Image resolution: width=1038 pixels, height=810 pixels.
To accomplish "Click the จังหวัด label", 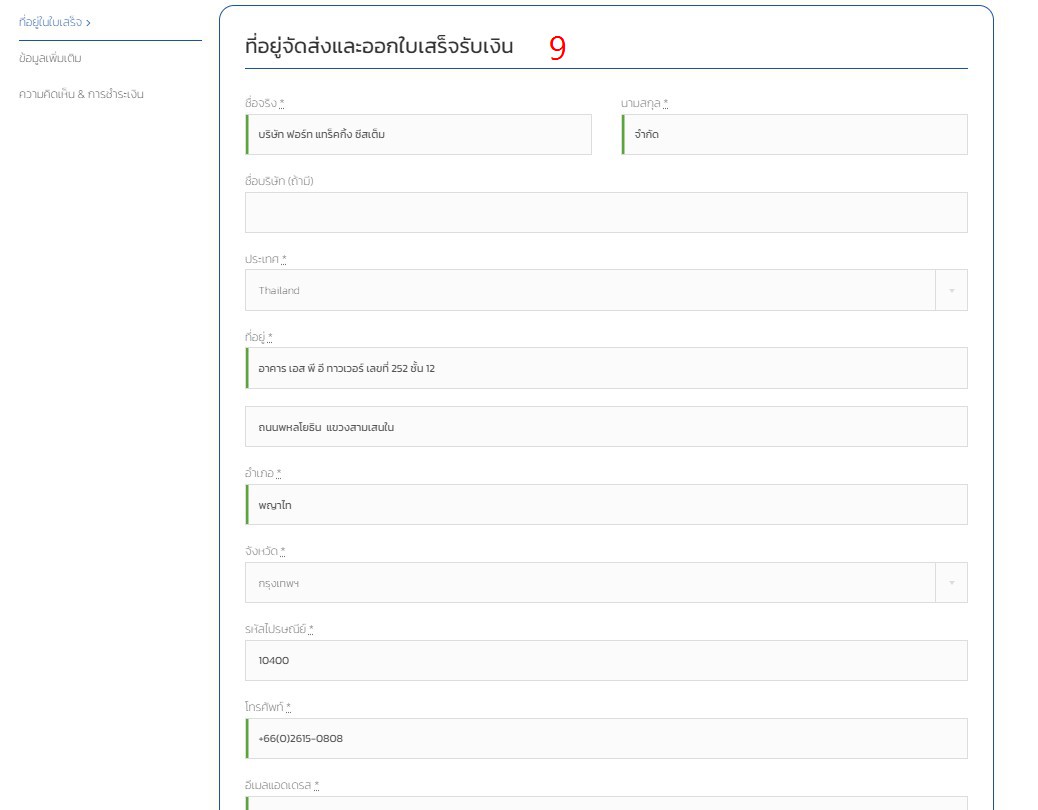I will (265, 551).
